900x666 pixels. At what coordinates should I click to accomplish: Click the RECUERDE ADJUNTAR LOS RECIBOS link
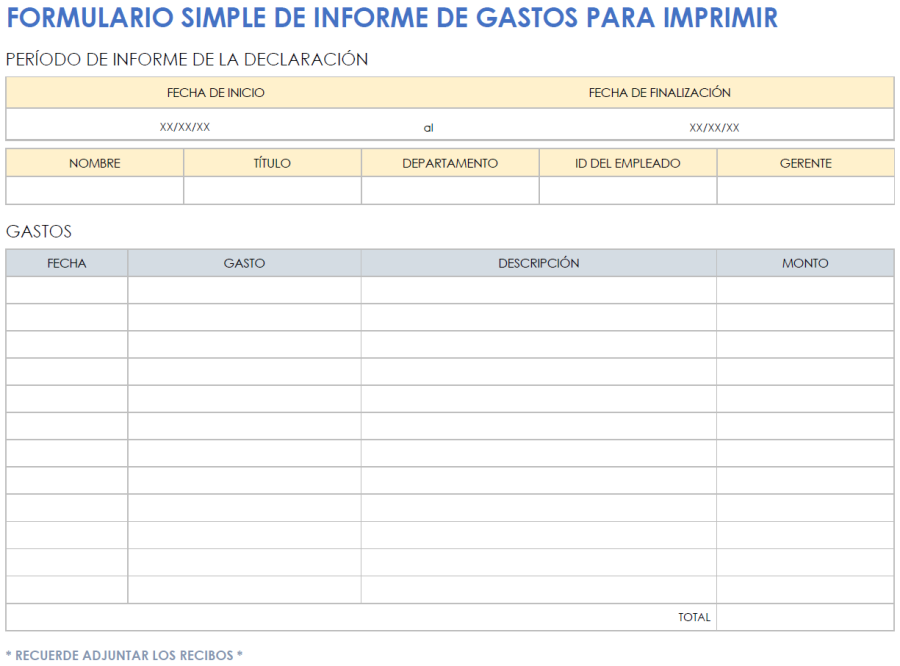pos(124,655)
